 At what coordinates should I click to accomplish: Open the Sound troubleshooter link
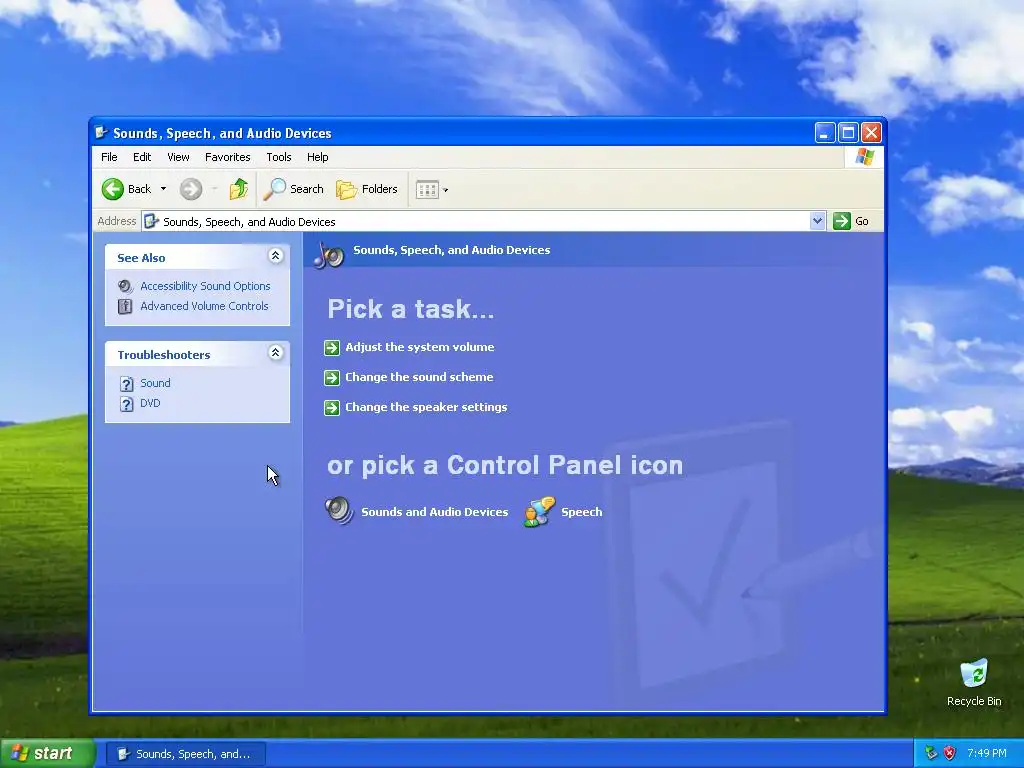[x=155, y=383]
